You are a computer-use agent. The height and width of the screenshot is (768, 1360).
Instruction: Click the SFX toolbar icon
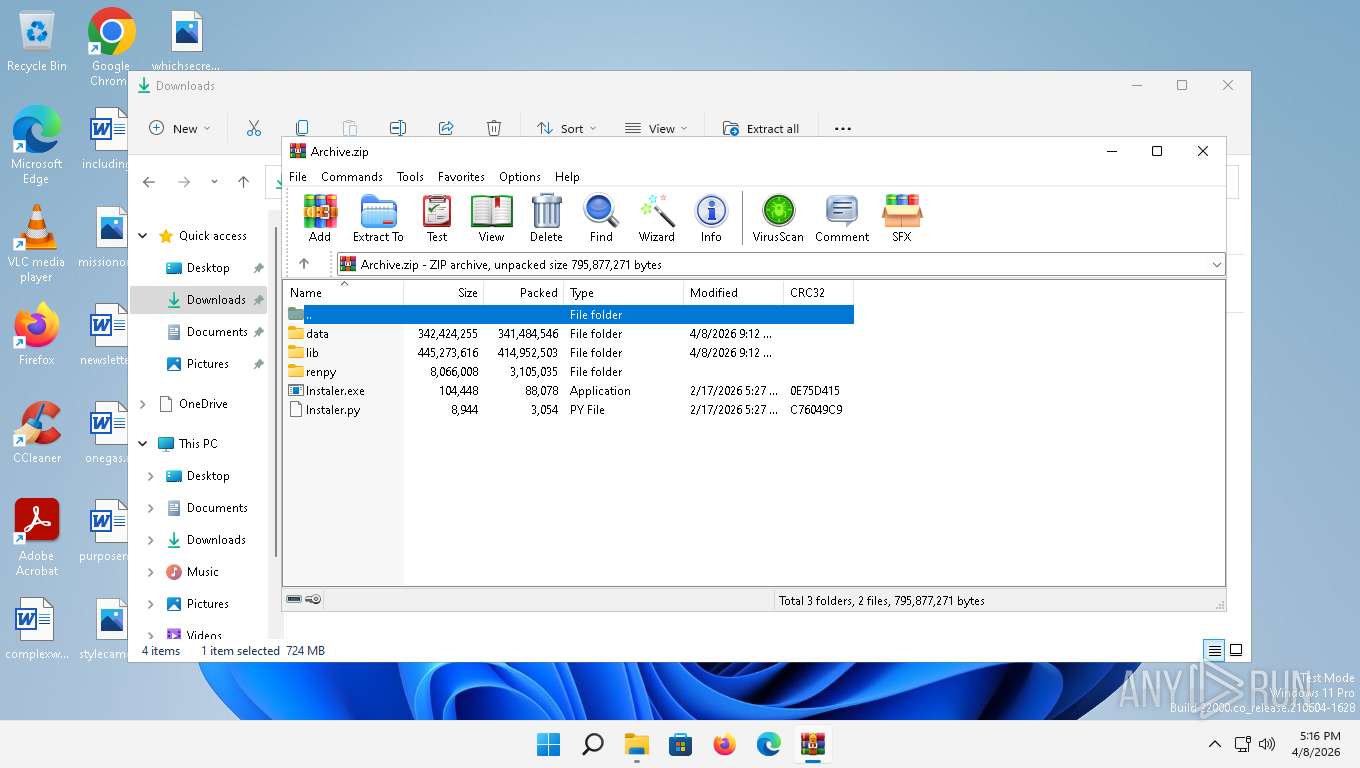tap(902, 218)
